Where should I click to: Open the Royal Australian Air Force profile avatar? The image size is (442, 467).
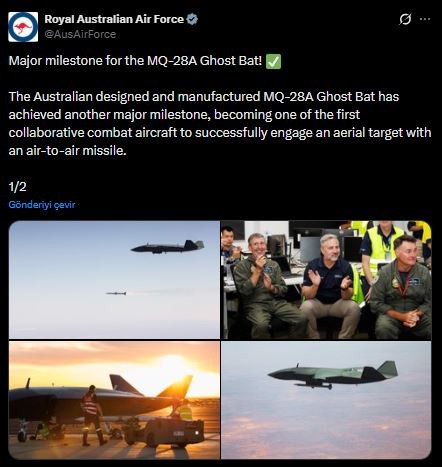point(23,27)
